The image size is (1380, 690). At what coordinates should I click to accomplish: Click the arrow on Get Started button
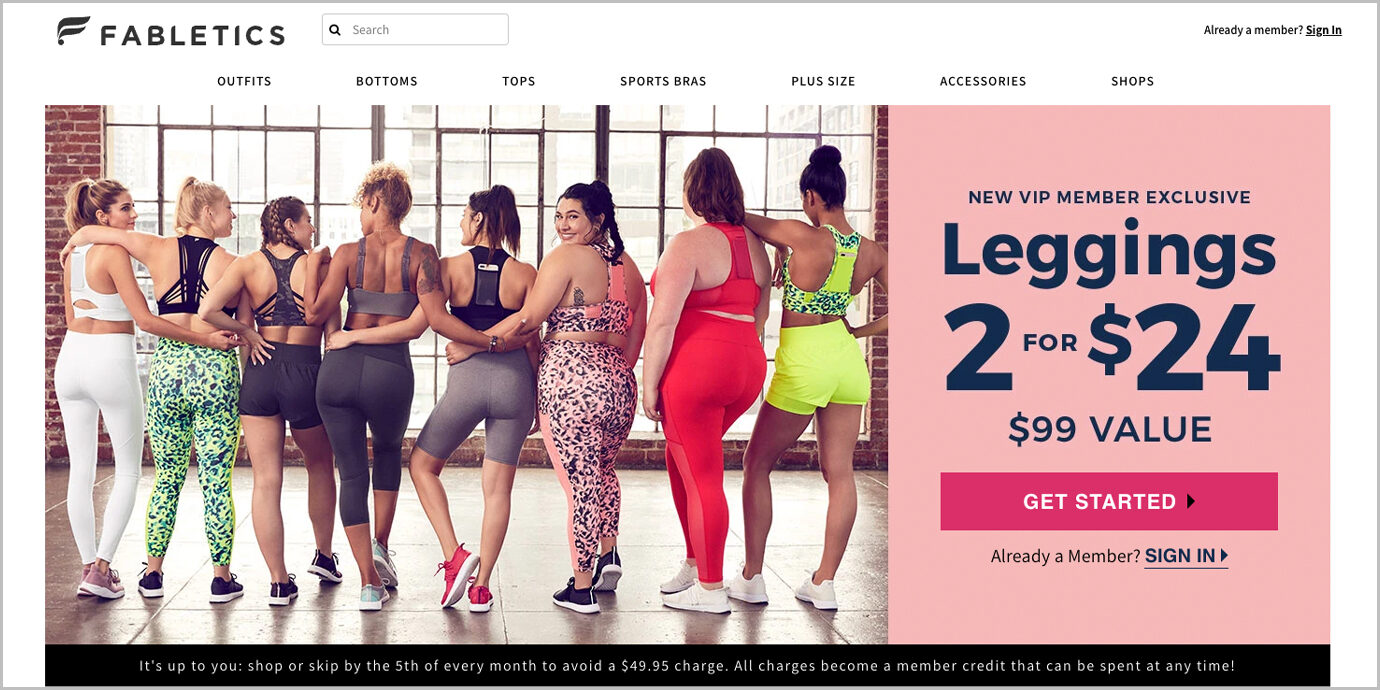point(1191,502)
